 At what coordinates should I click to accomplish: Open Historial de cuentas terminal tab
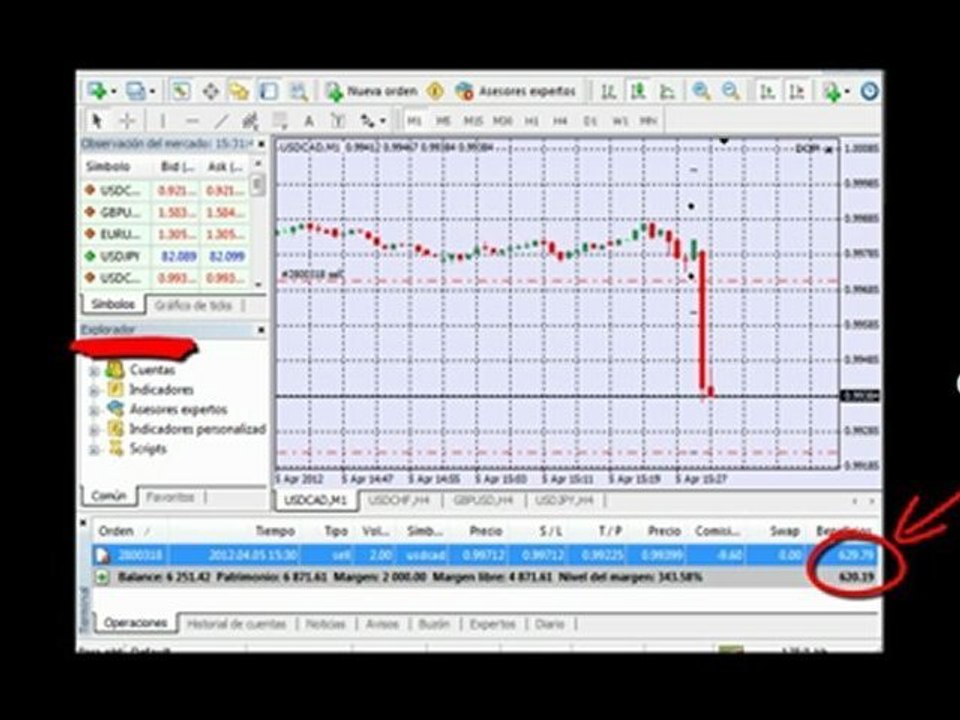pyautogui.click(x=236, y=624)
